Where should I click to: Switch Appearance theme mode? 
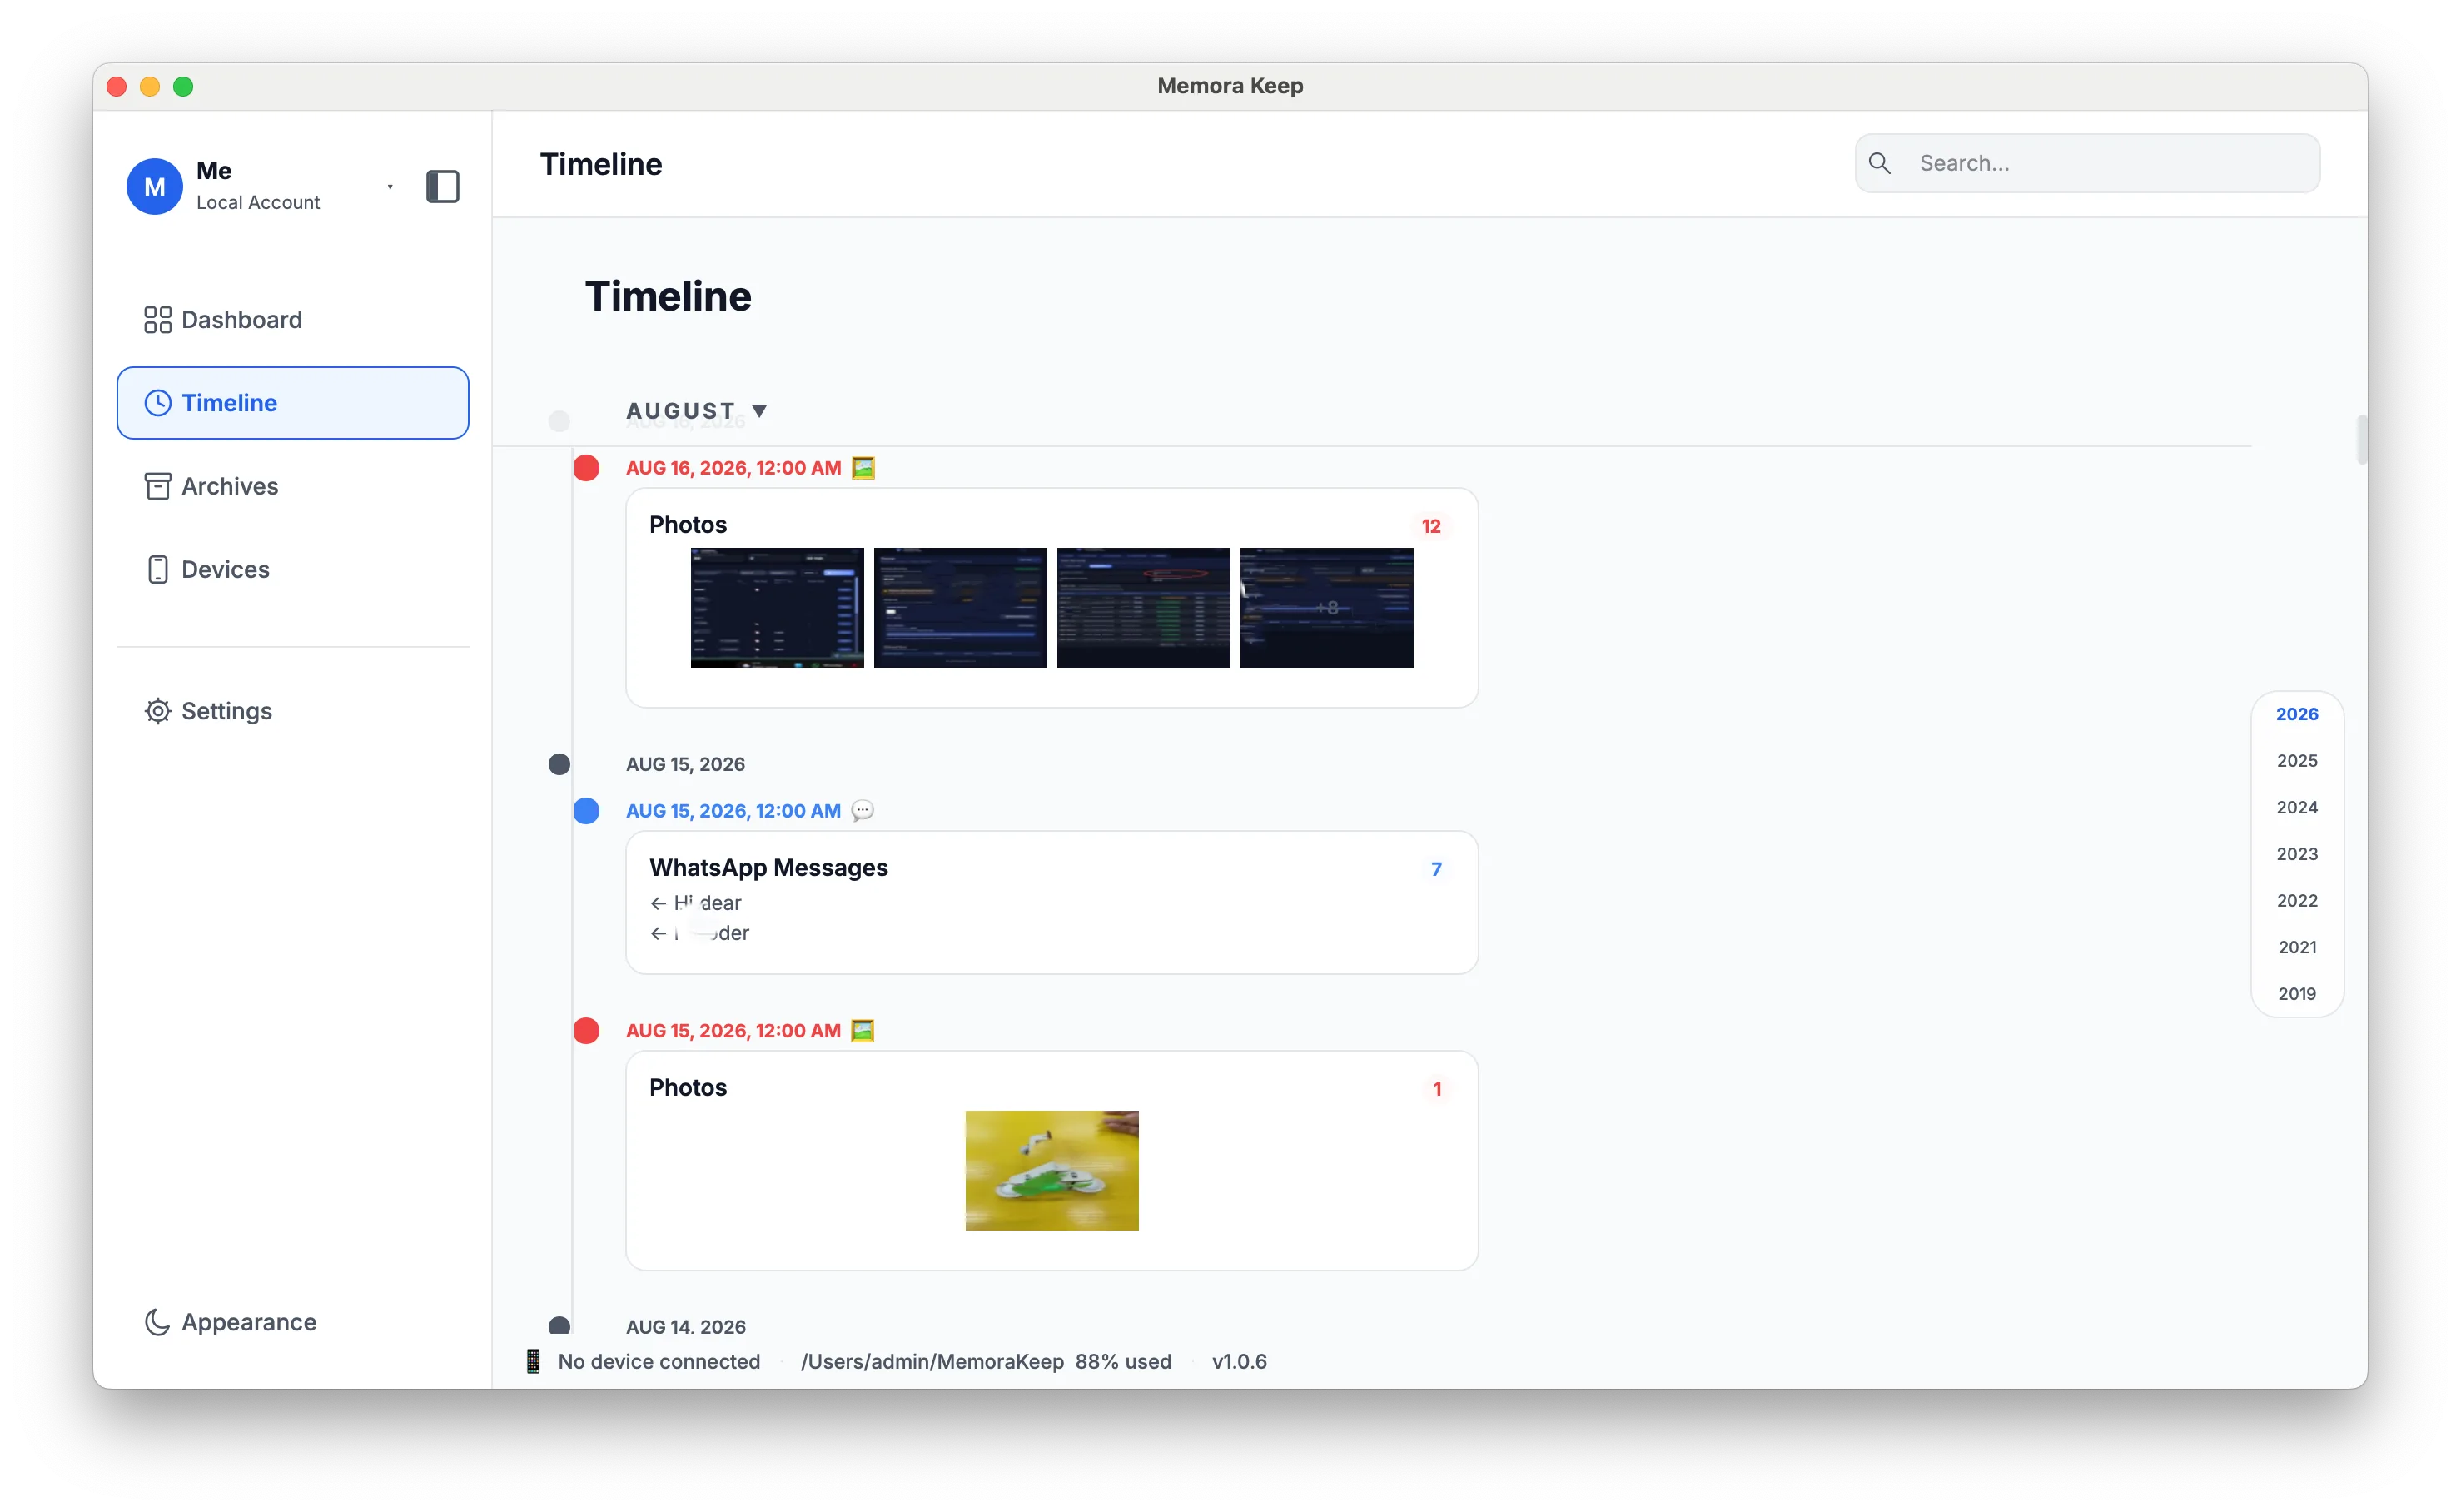(292, 1322)
